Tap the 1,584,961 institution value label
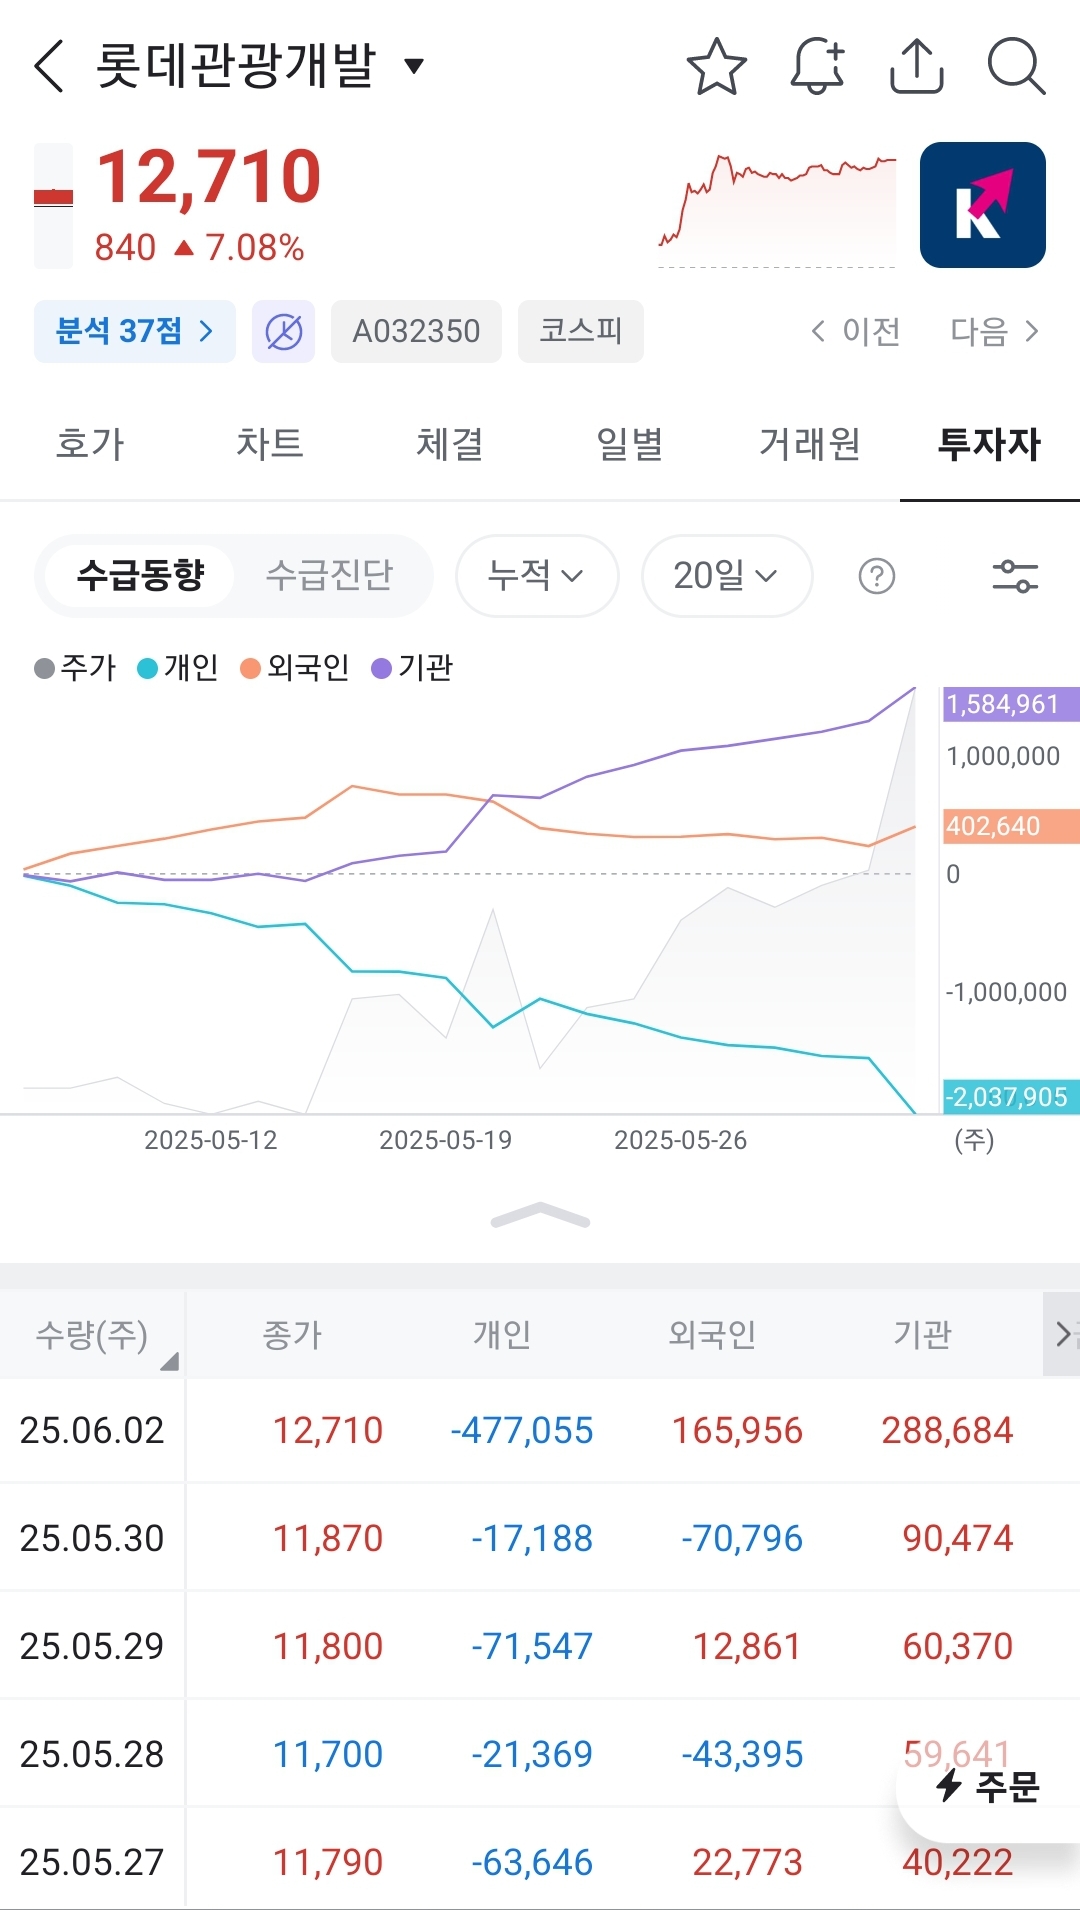1080x1910 pixels. tap(1010, 704)
